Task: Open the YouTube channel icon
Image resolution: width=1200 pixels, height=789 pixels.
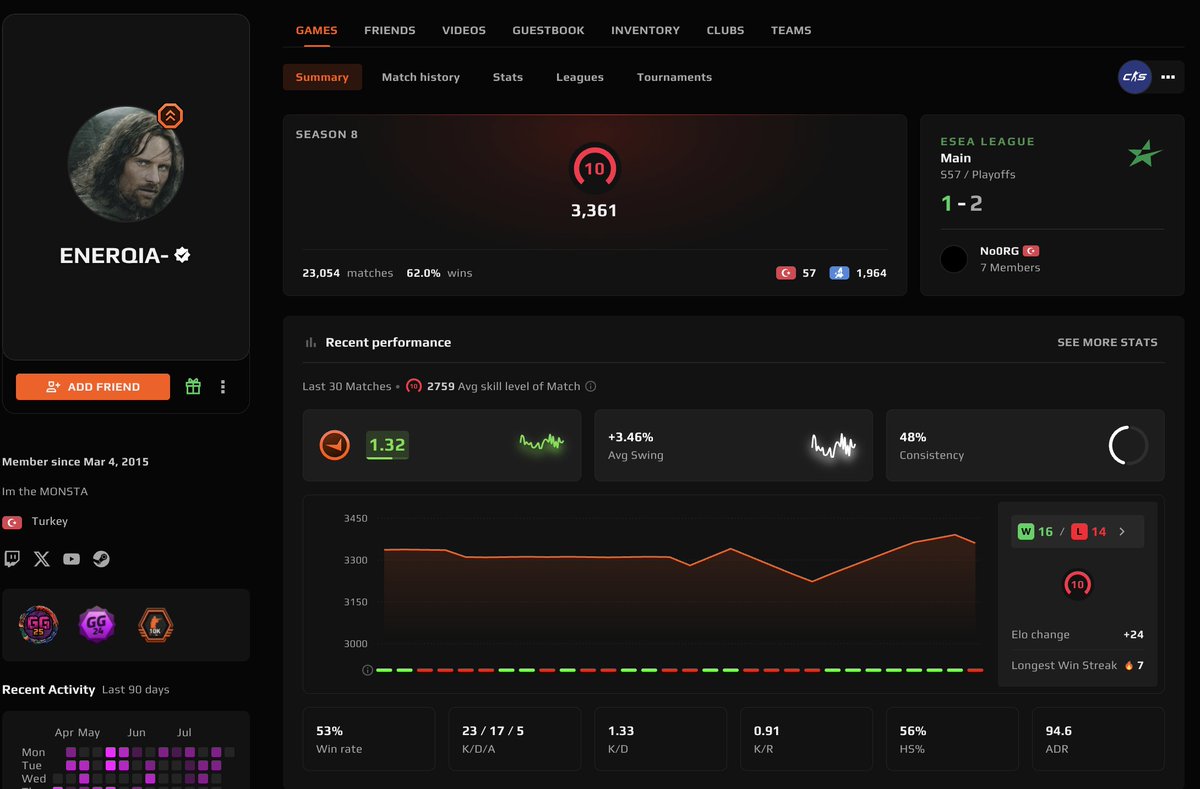Action: (x=71, y=559)
